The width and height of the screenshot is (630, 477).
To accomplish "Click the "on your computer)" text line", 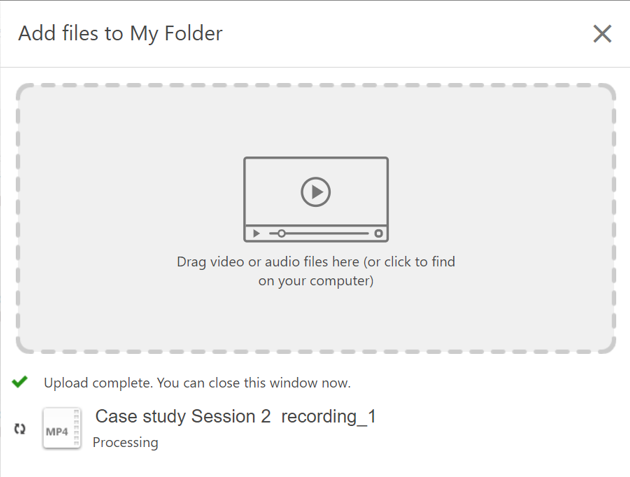I will (316, 281).
